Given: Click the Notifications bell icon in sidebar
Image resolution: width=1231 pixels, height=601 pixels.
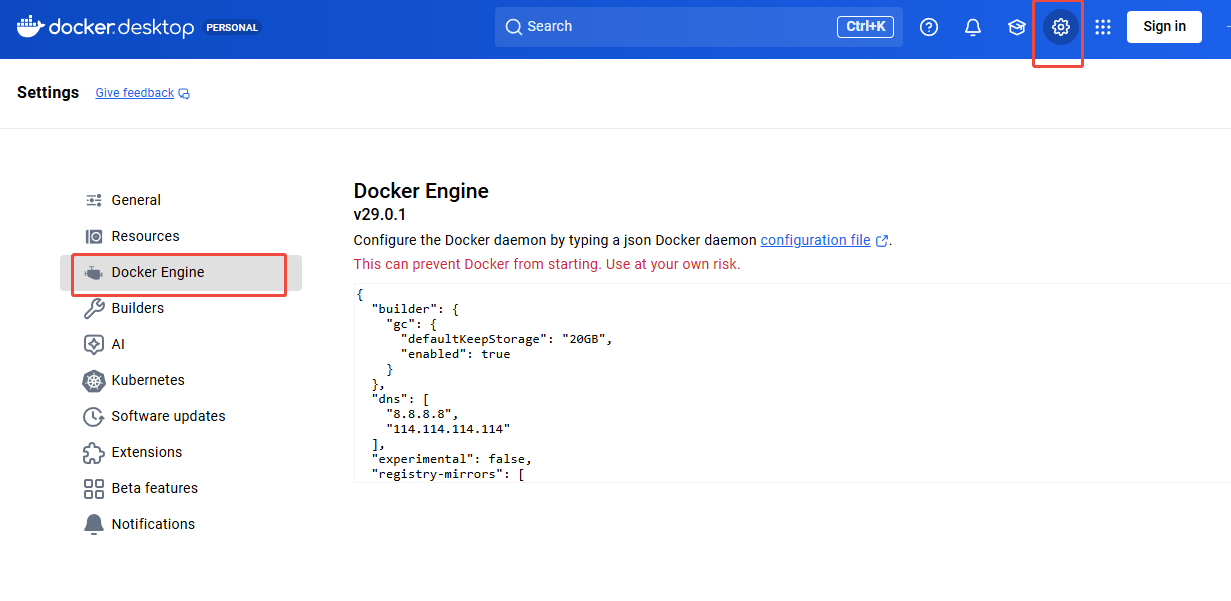Looking at the screenshot, I should [x=94, y=524].
